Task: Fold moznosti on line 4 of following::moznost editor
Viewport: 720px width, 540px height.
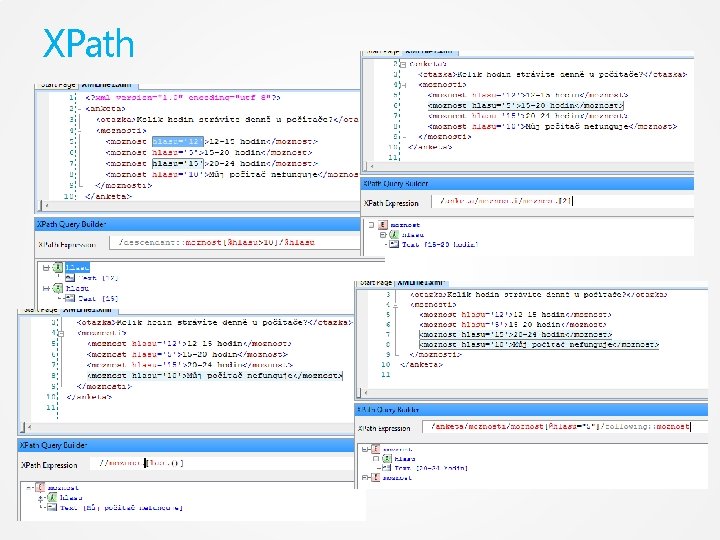Action: pos(395,305)
